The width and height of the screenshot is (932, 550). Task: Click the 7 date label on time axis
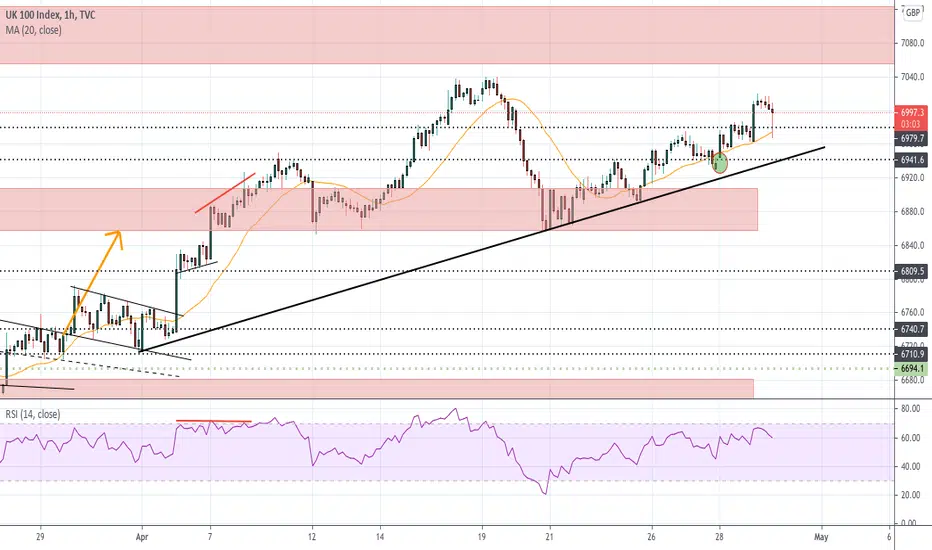210,536
